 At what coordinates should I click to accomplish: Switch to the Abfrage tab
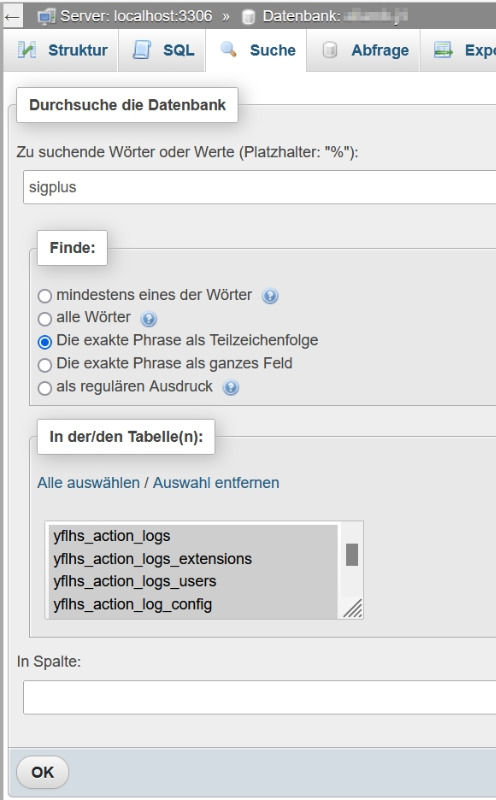click(365, 50)
